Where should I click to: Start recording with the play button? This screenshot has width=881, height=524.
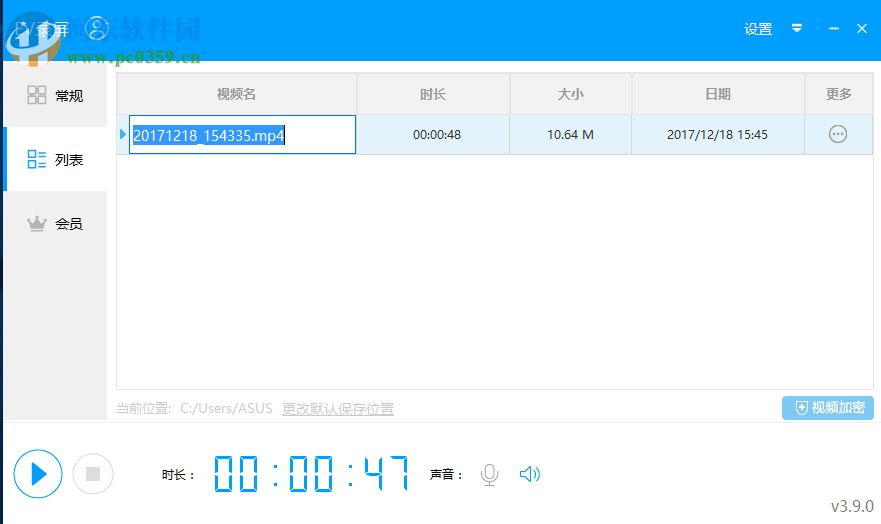(x=38, y=474)
